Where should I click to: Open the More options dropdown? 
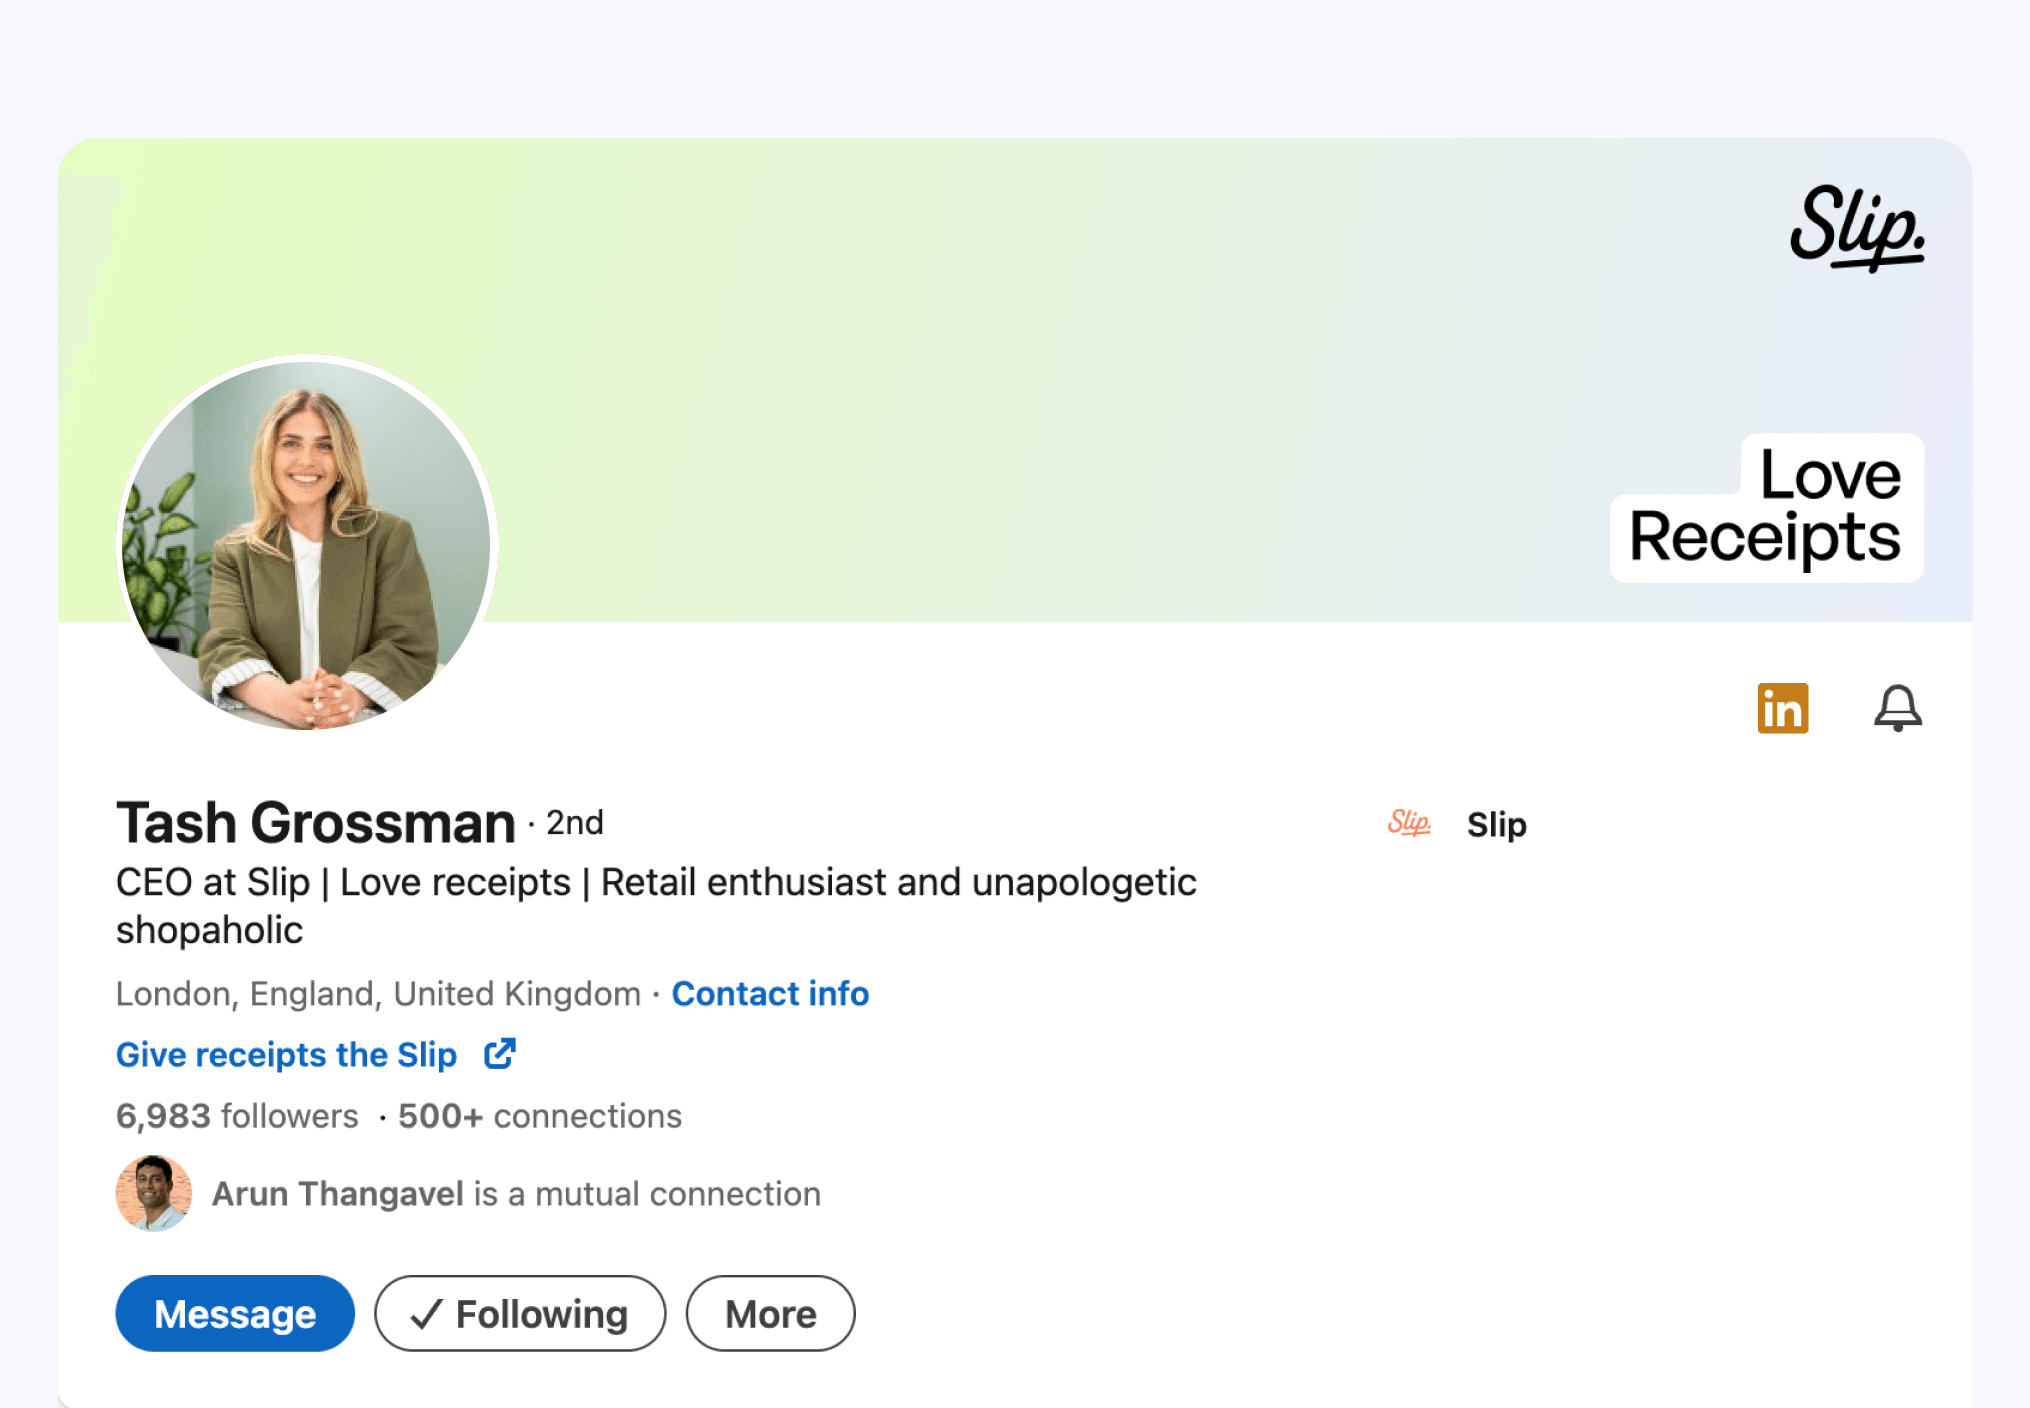tap(770, 1313)
